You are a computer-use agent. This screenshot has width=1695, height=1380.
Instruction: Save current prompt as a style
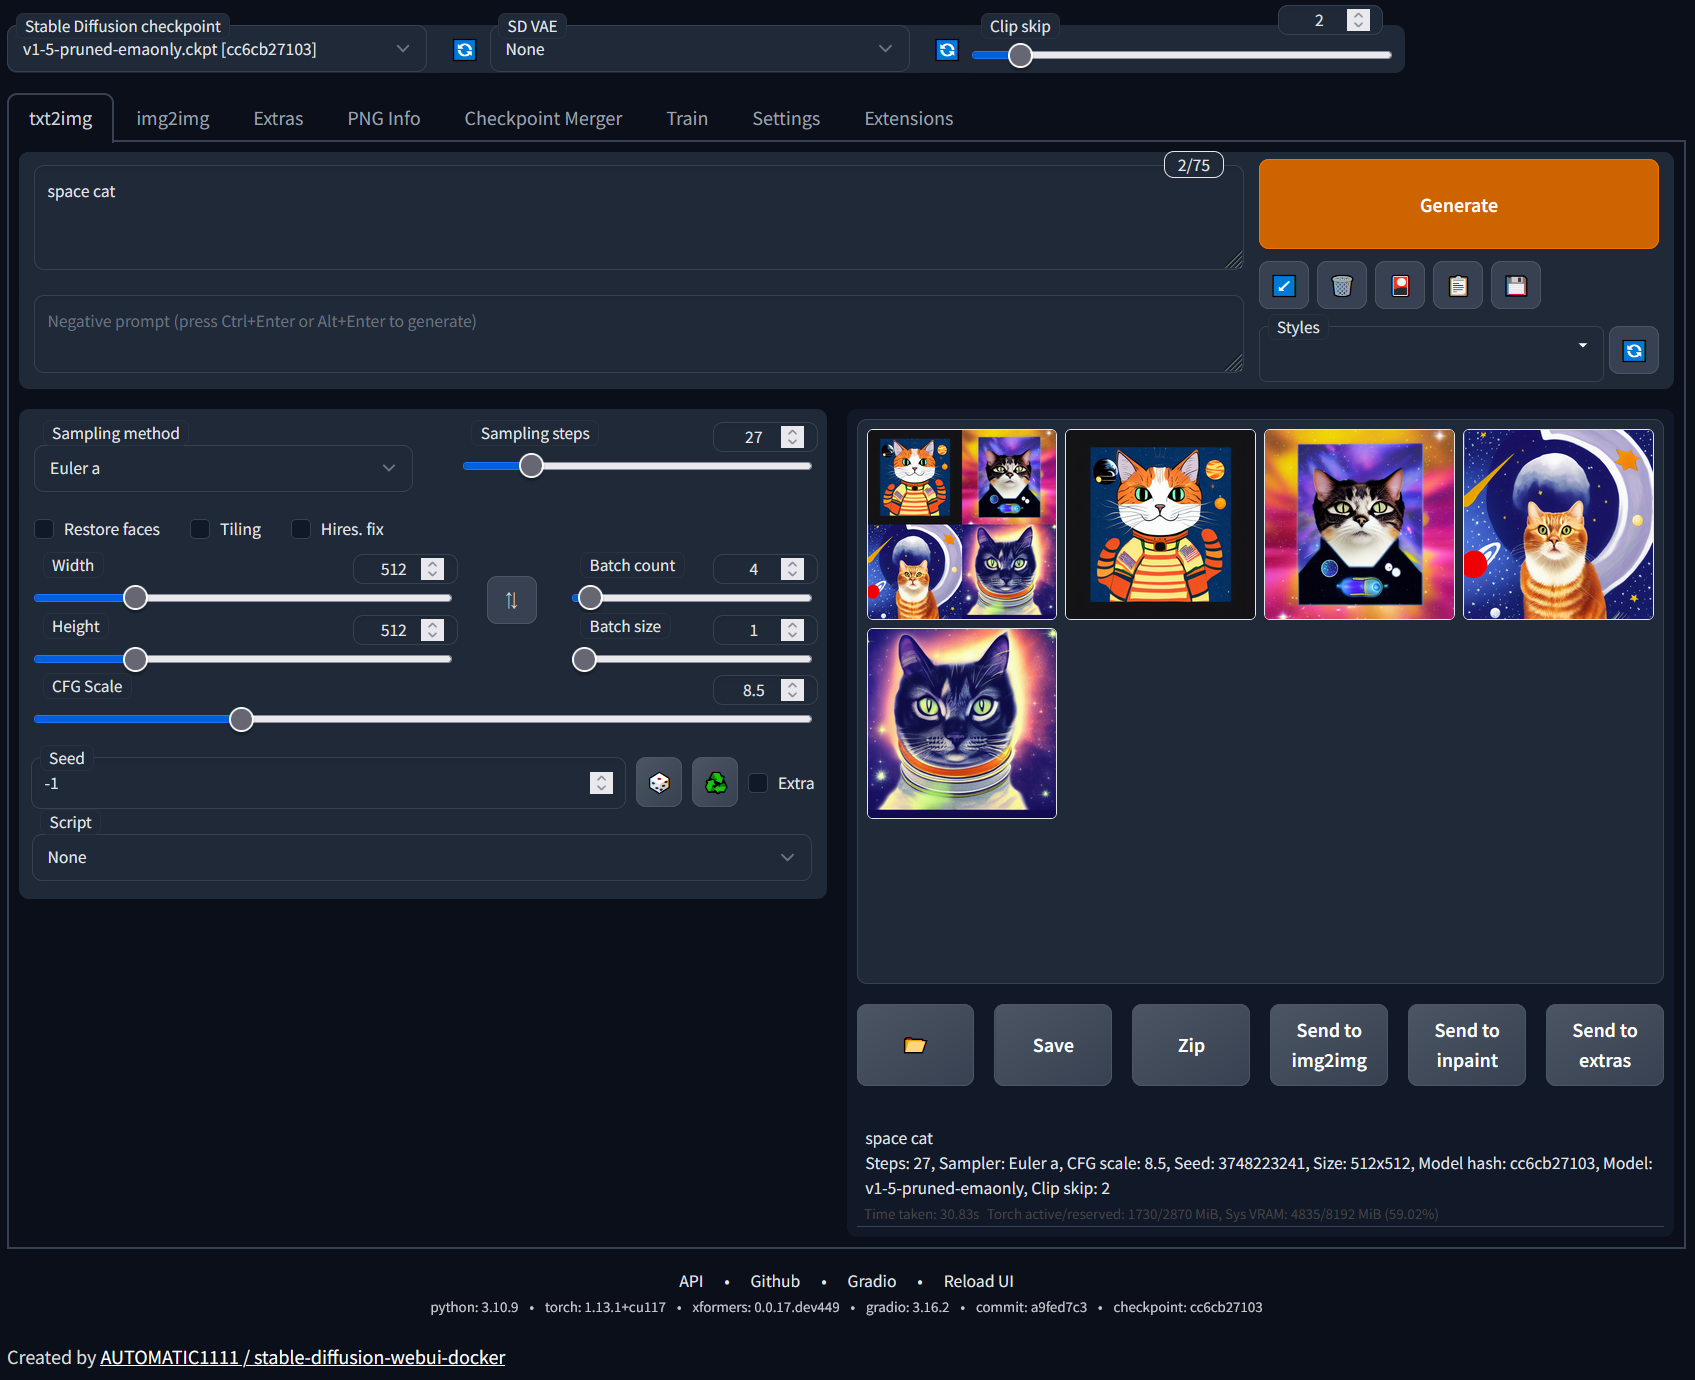[x=1515, y=285]
